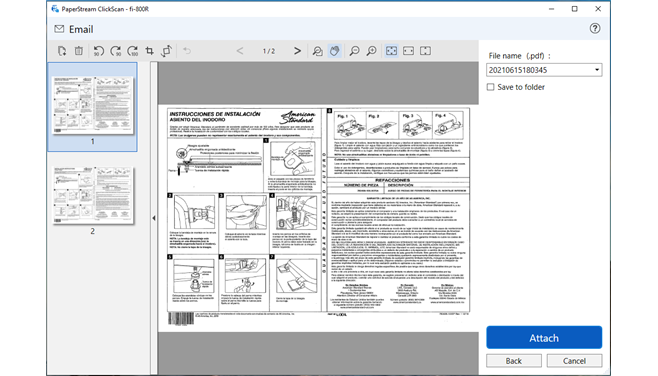Minimize the PaperStream ClickScan window

point(551,9)
